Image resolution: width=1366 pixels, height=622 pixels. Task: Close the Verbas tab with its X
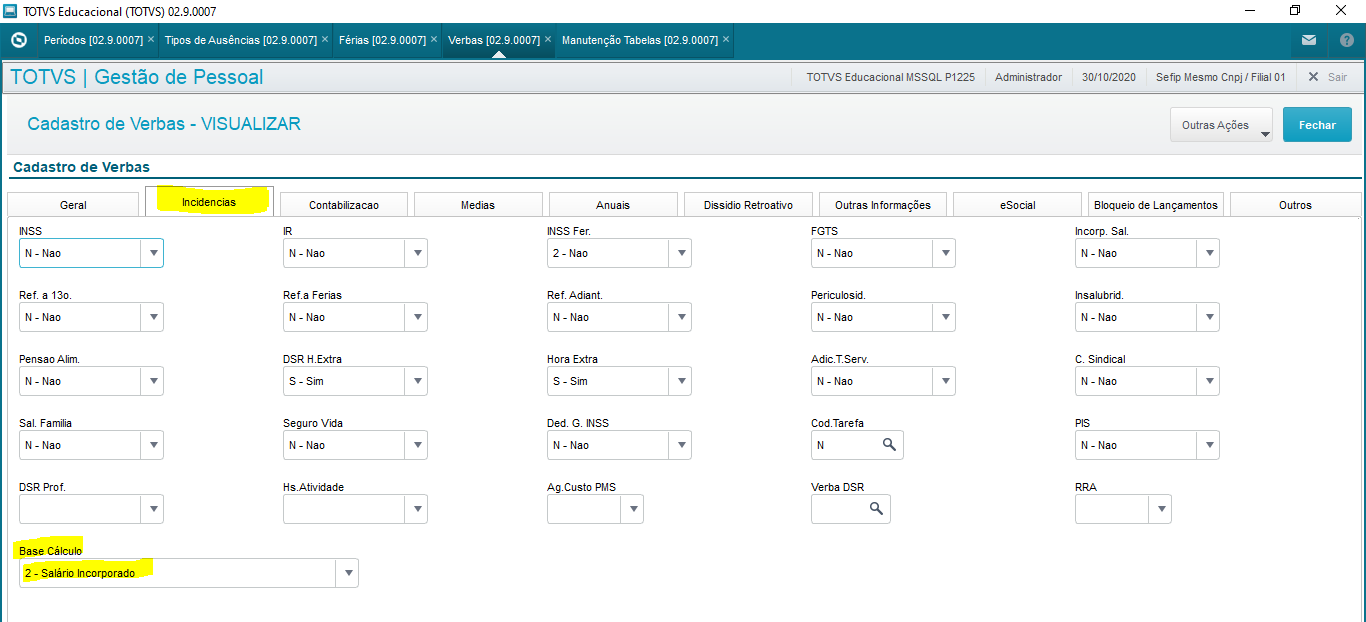click(x=548, y=40)
